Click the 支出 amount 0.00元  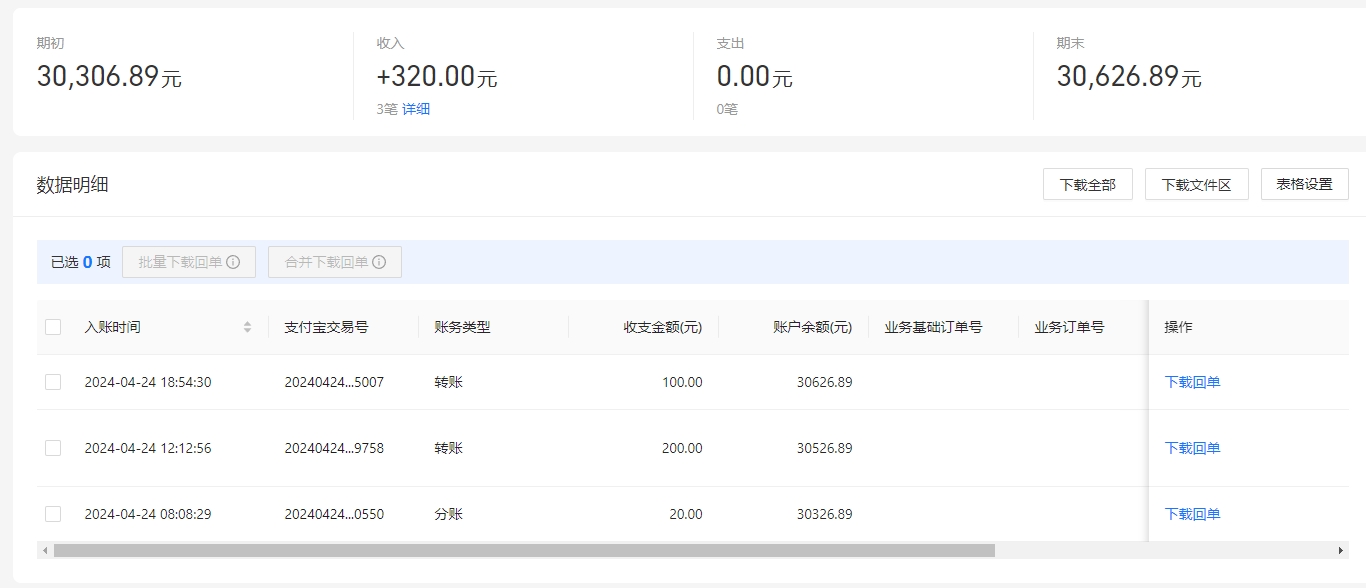tap(754, 76)
